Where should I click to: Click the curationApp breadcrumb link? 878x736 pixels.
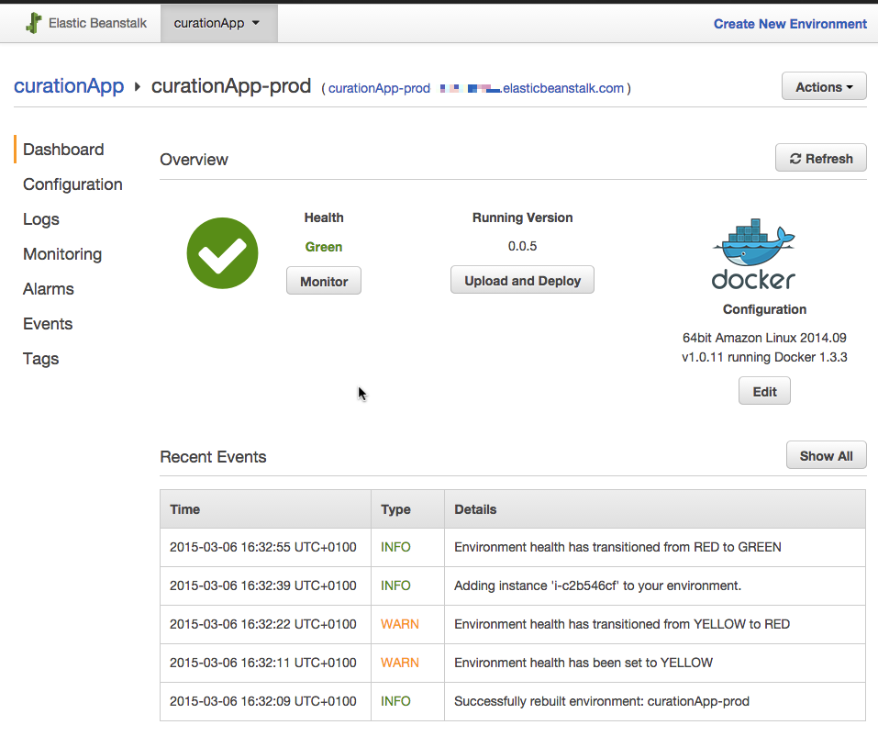pos(69,86)
